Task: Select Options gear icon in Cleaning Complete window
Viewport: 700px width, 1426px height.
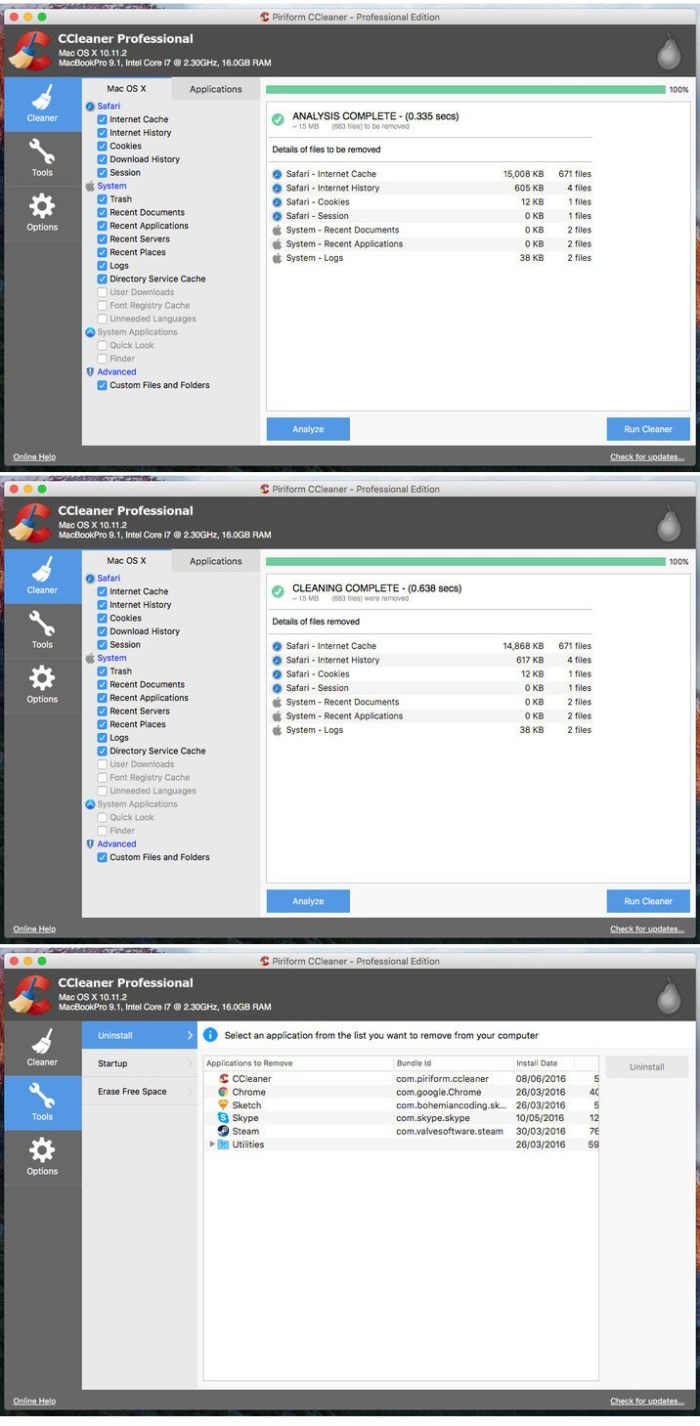Action: pos(42,678)
